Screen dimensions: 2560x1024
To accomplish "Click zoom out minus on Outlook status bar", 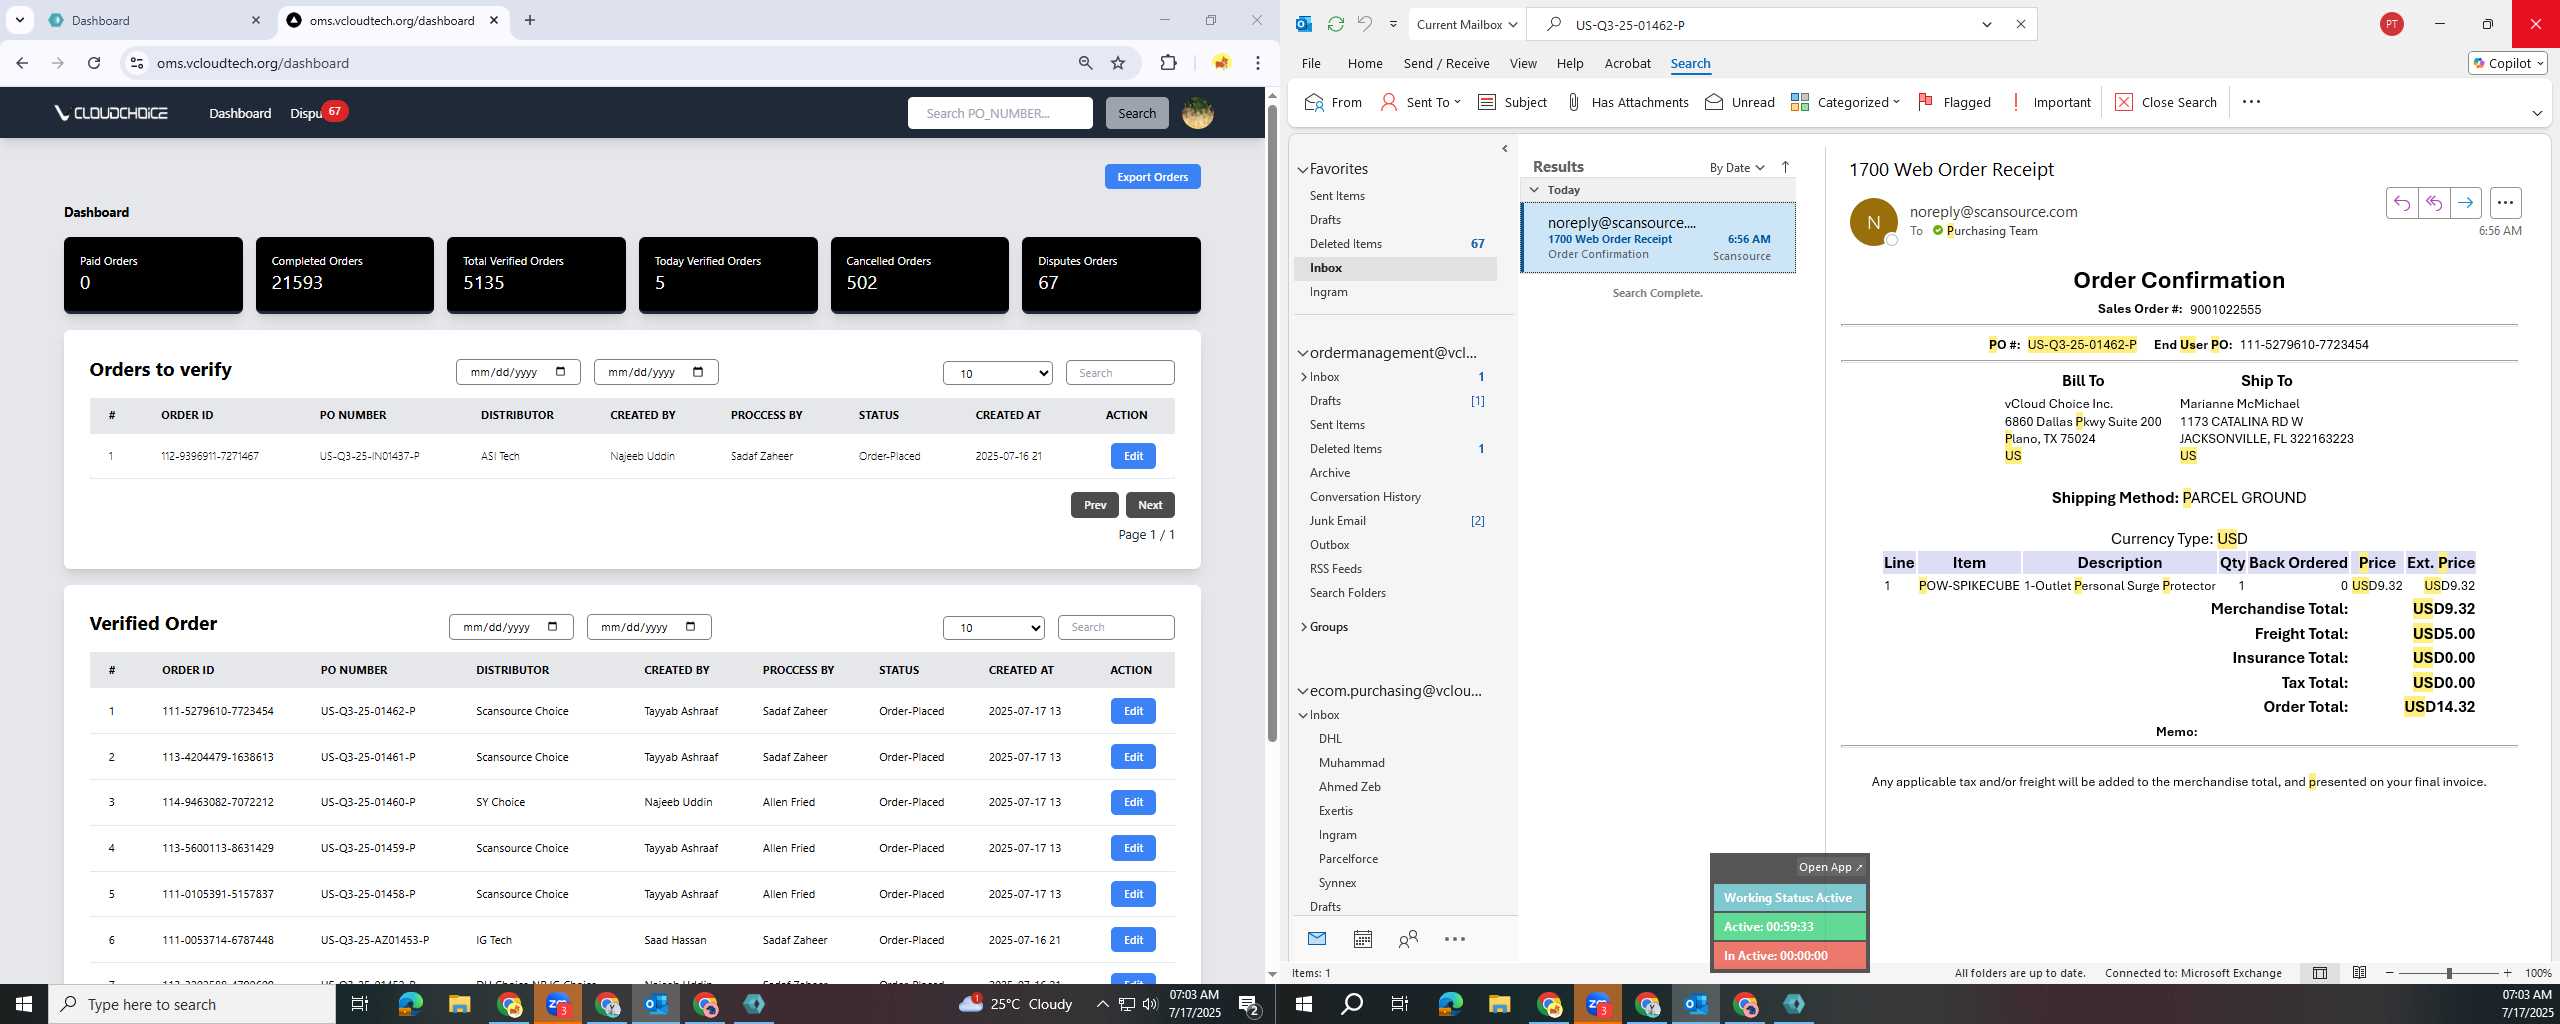I will pos(2390,973).
